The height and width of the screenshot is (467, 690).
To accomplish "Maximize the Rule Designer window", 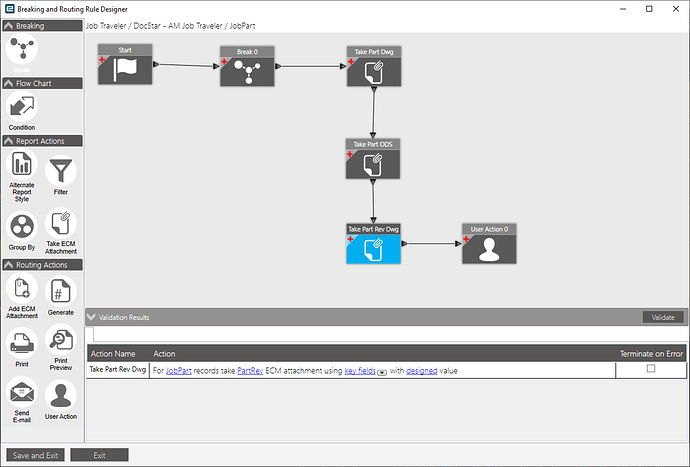I will pos(649,9).
